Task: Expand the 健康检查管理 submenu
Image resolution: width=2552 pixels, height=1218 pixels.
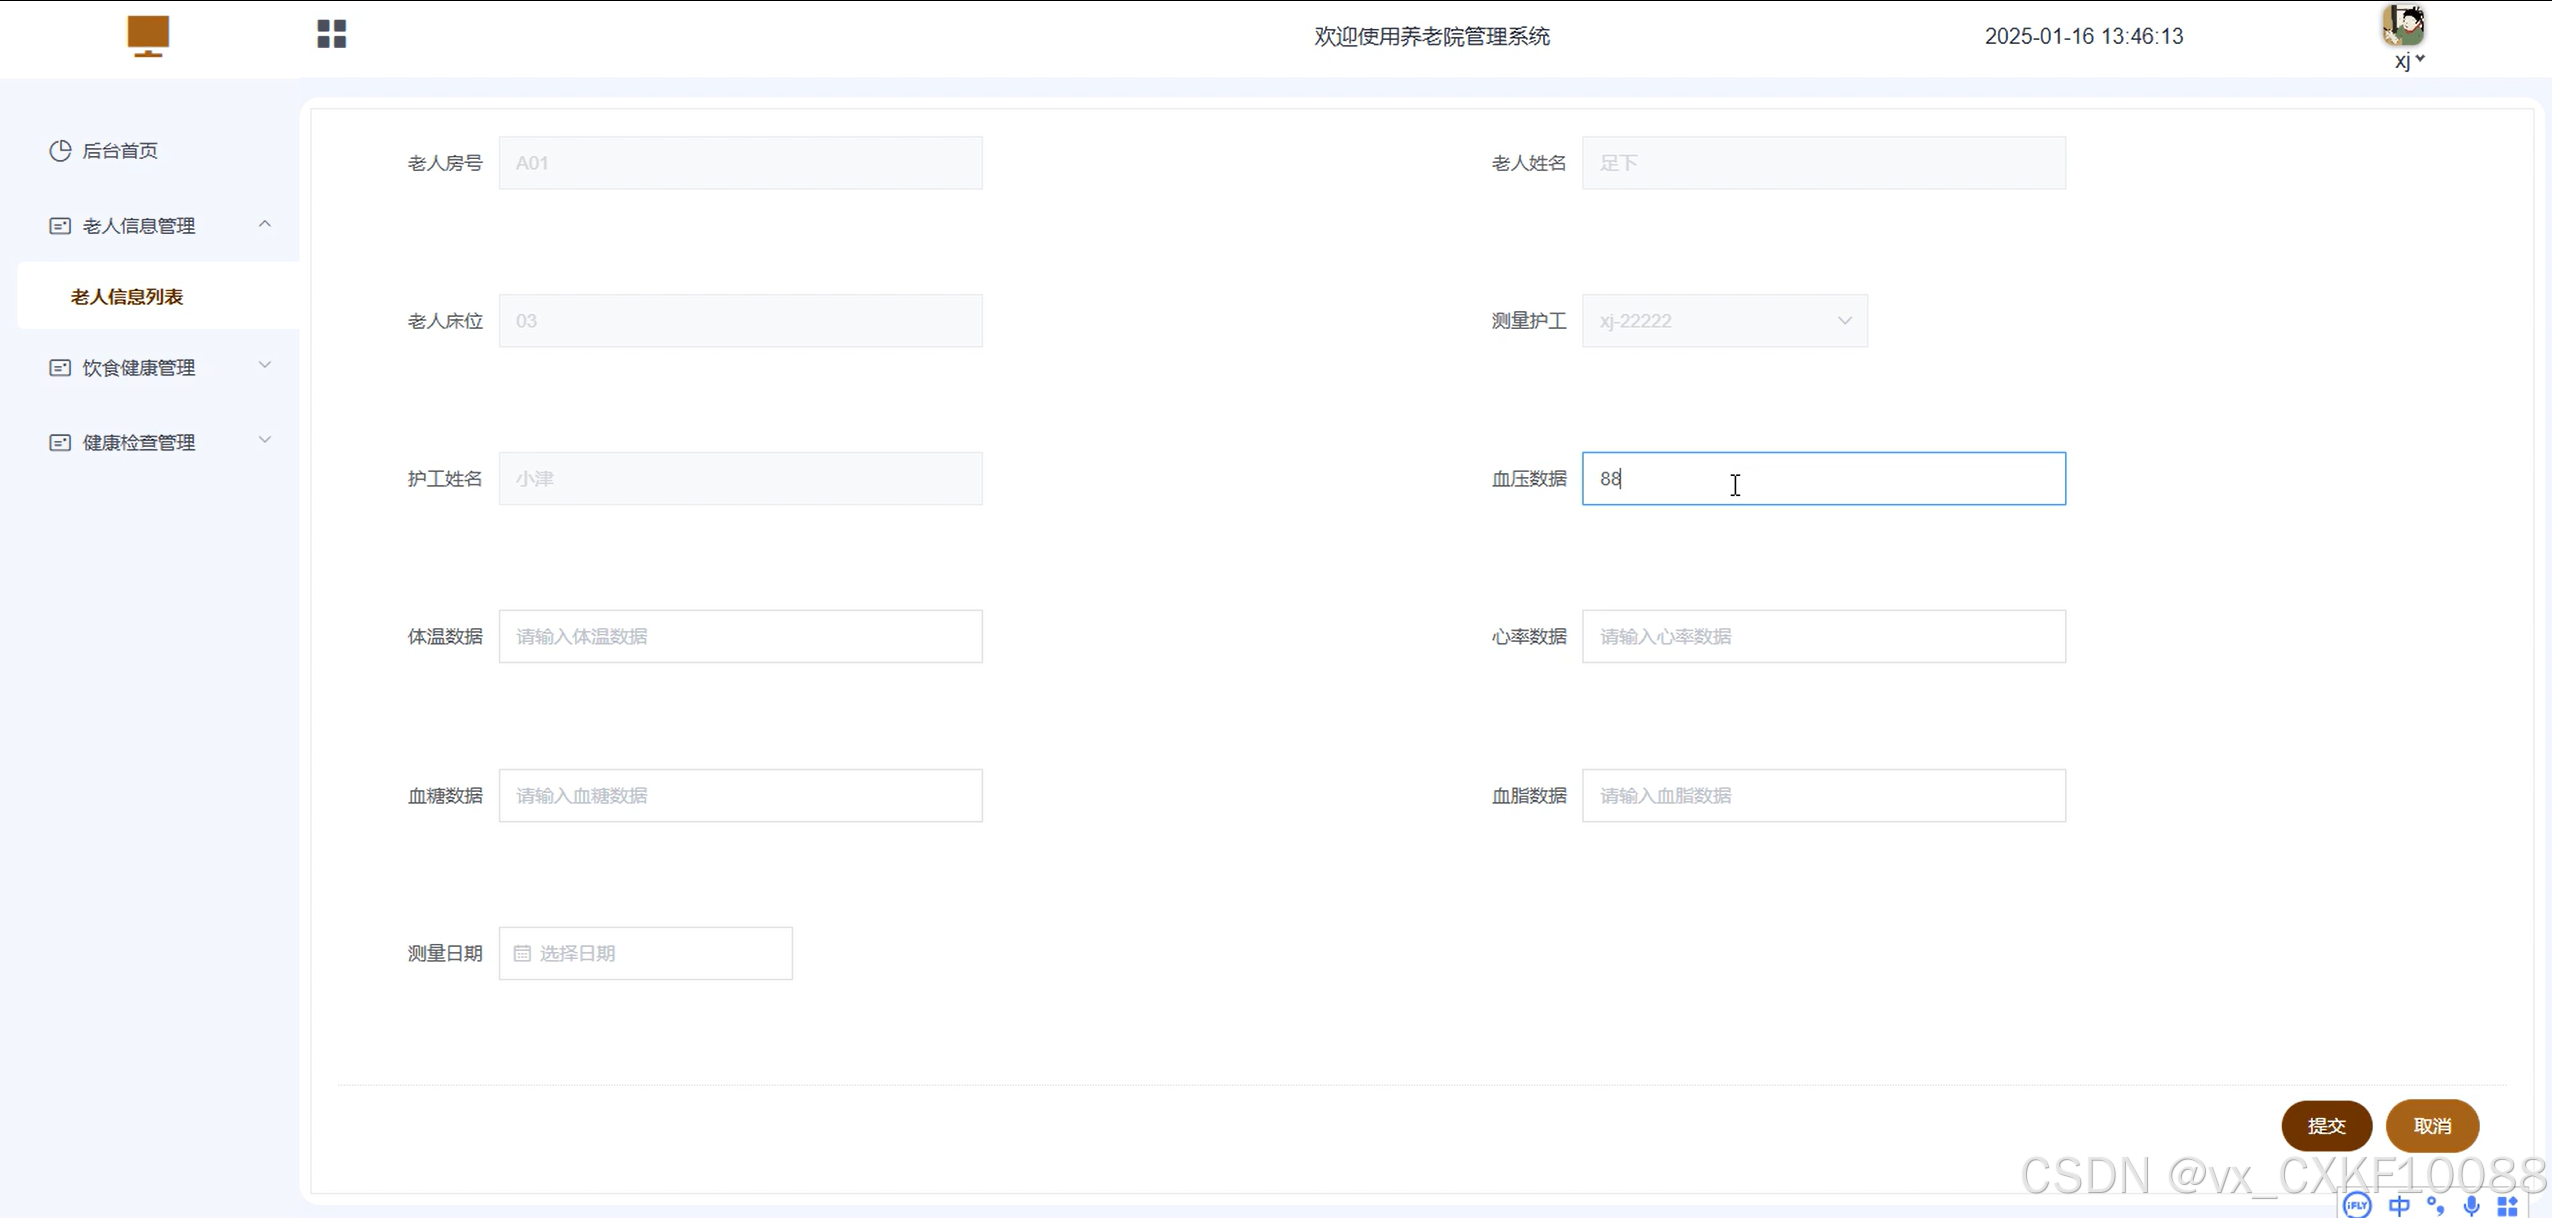Action: pos(265,441)
